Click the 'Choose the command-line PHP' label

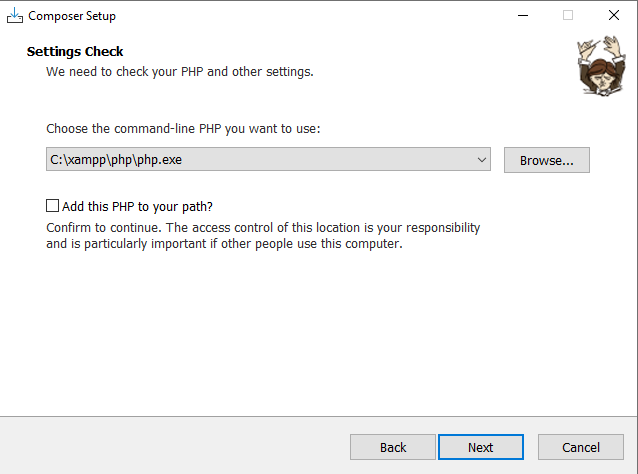[x=183, y=129]
